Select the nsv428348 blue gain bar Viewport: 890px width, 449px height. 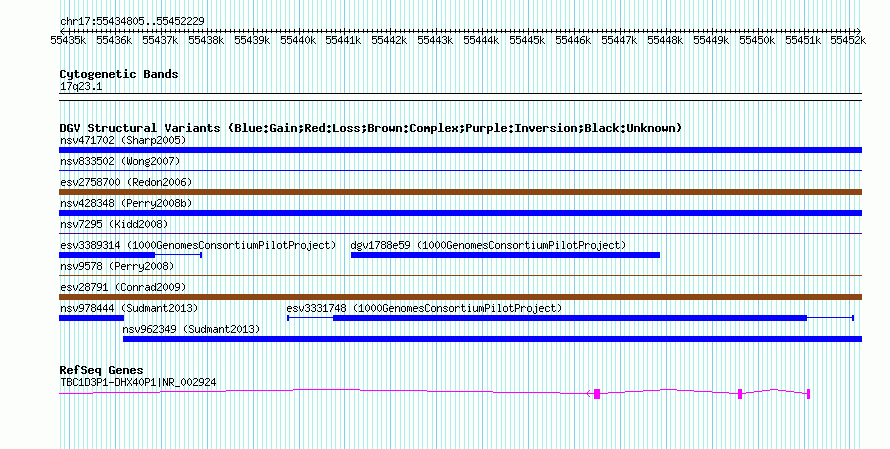[460, 213]
